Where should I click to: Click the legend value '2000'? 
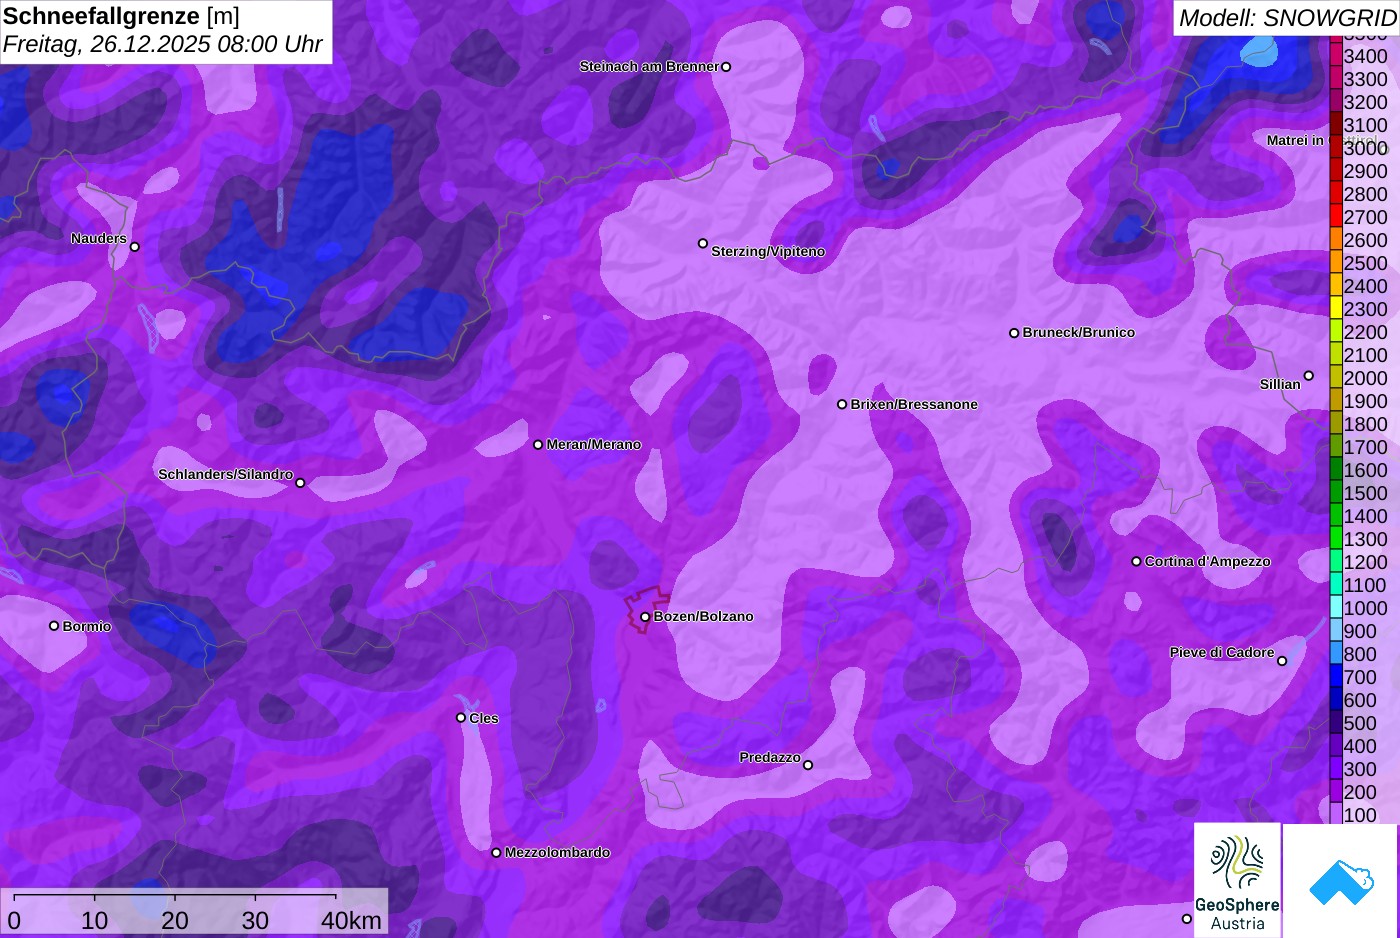point(1365,378)
